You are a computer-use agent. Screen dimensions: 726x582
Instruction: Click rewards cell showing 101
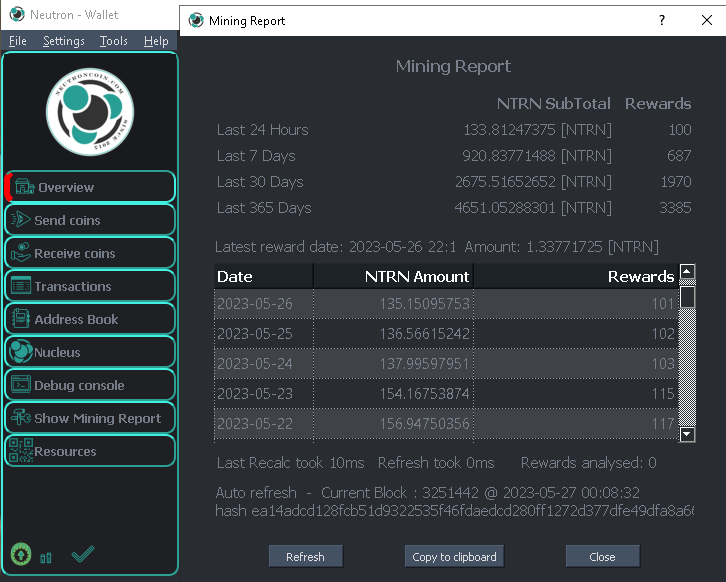(x=576, y=304)
